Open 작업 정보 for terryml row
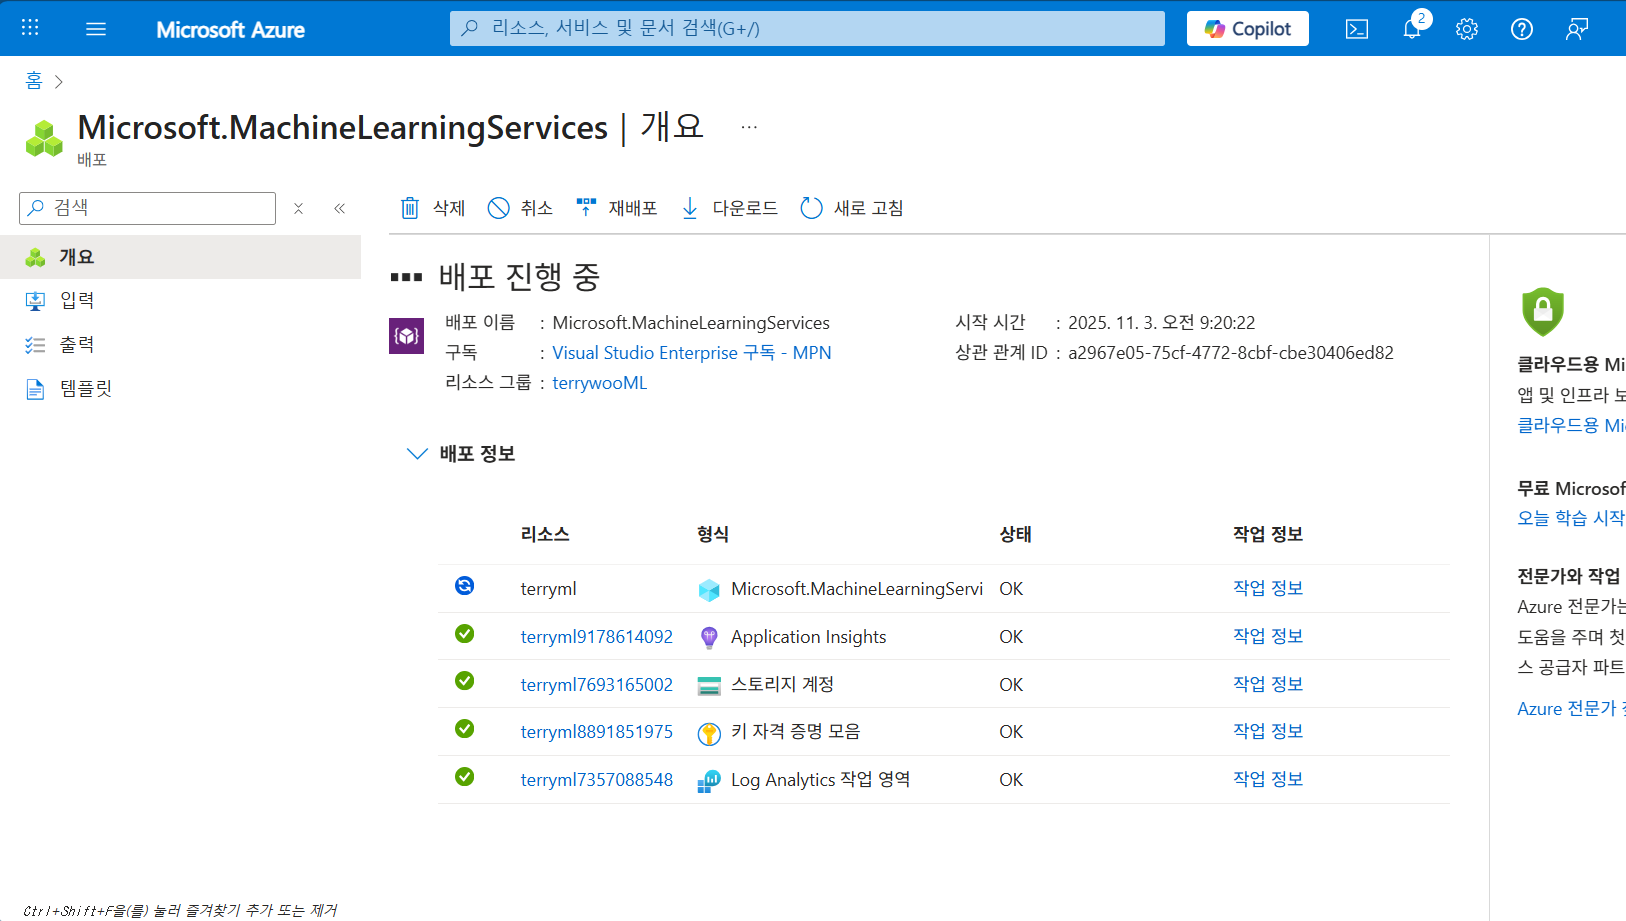The image size is (1626, 921). pyautogui.click(x=1268, y=588)
